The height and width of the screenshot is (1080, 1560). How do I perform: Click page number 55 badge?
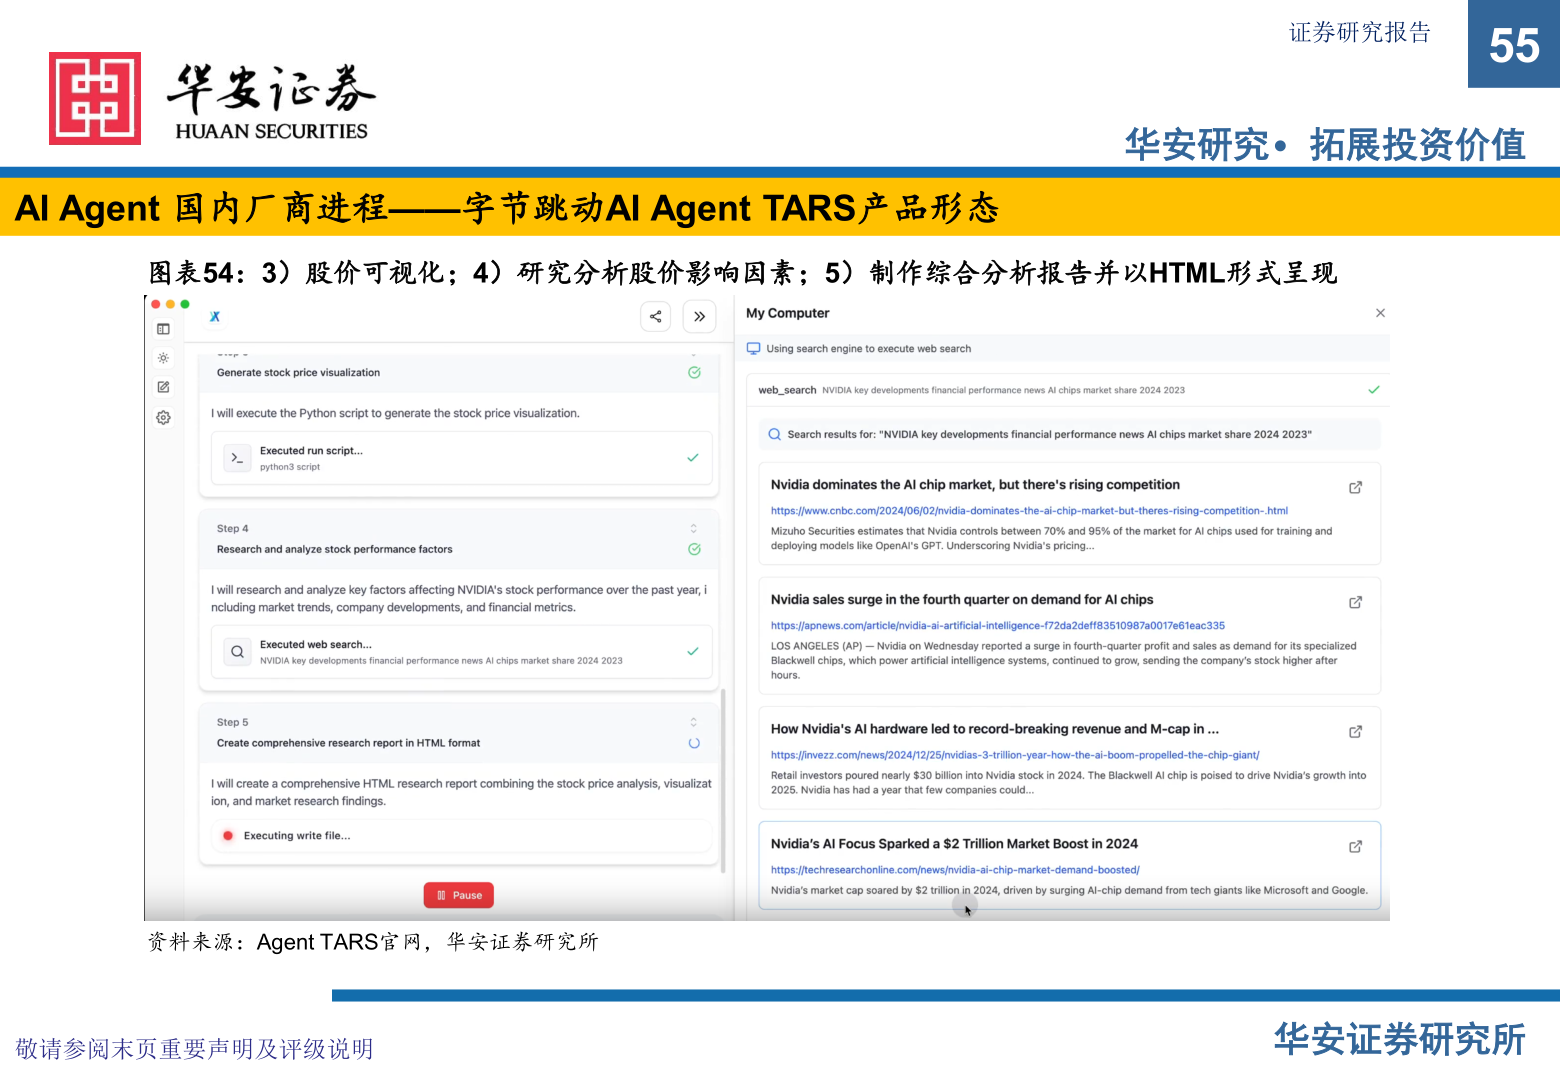[1514, 44]
